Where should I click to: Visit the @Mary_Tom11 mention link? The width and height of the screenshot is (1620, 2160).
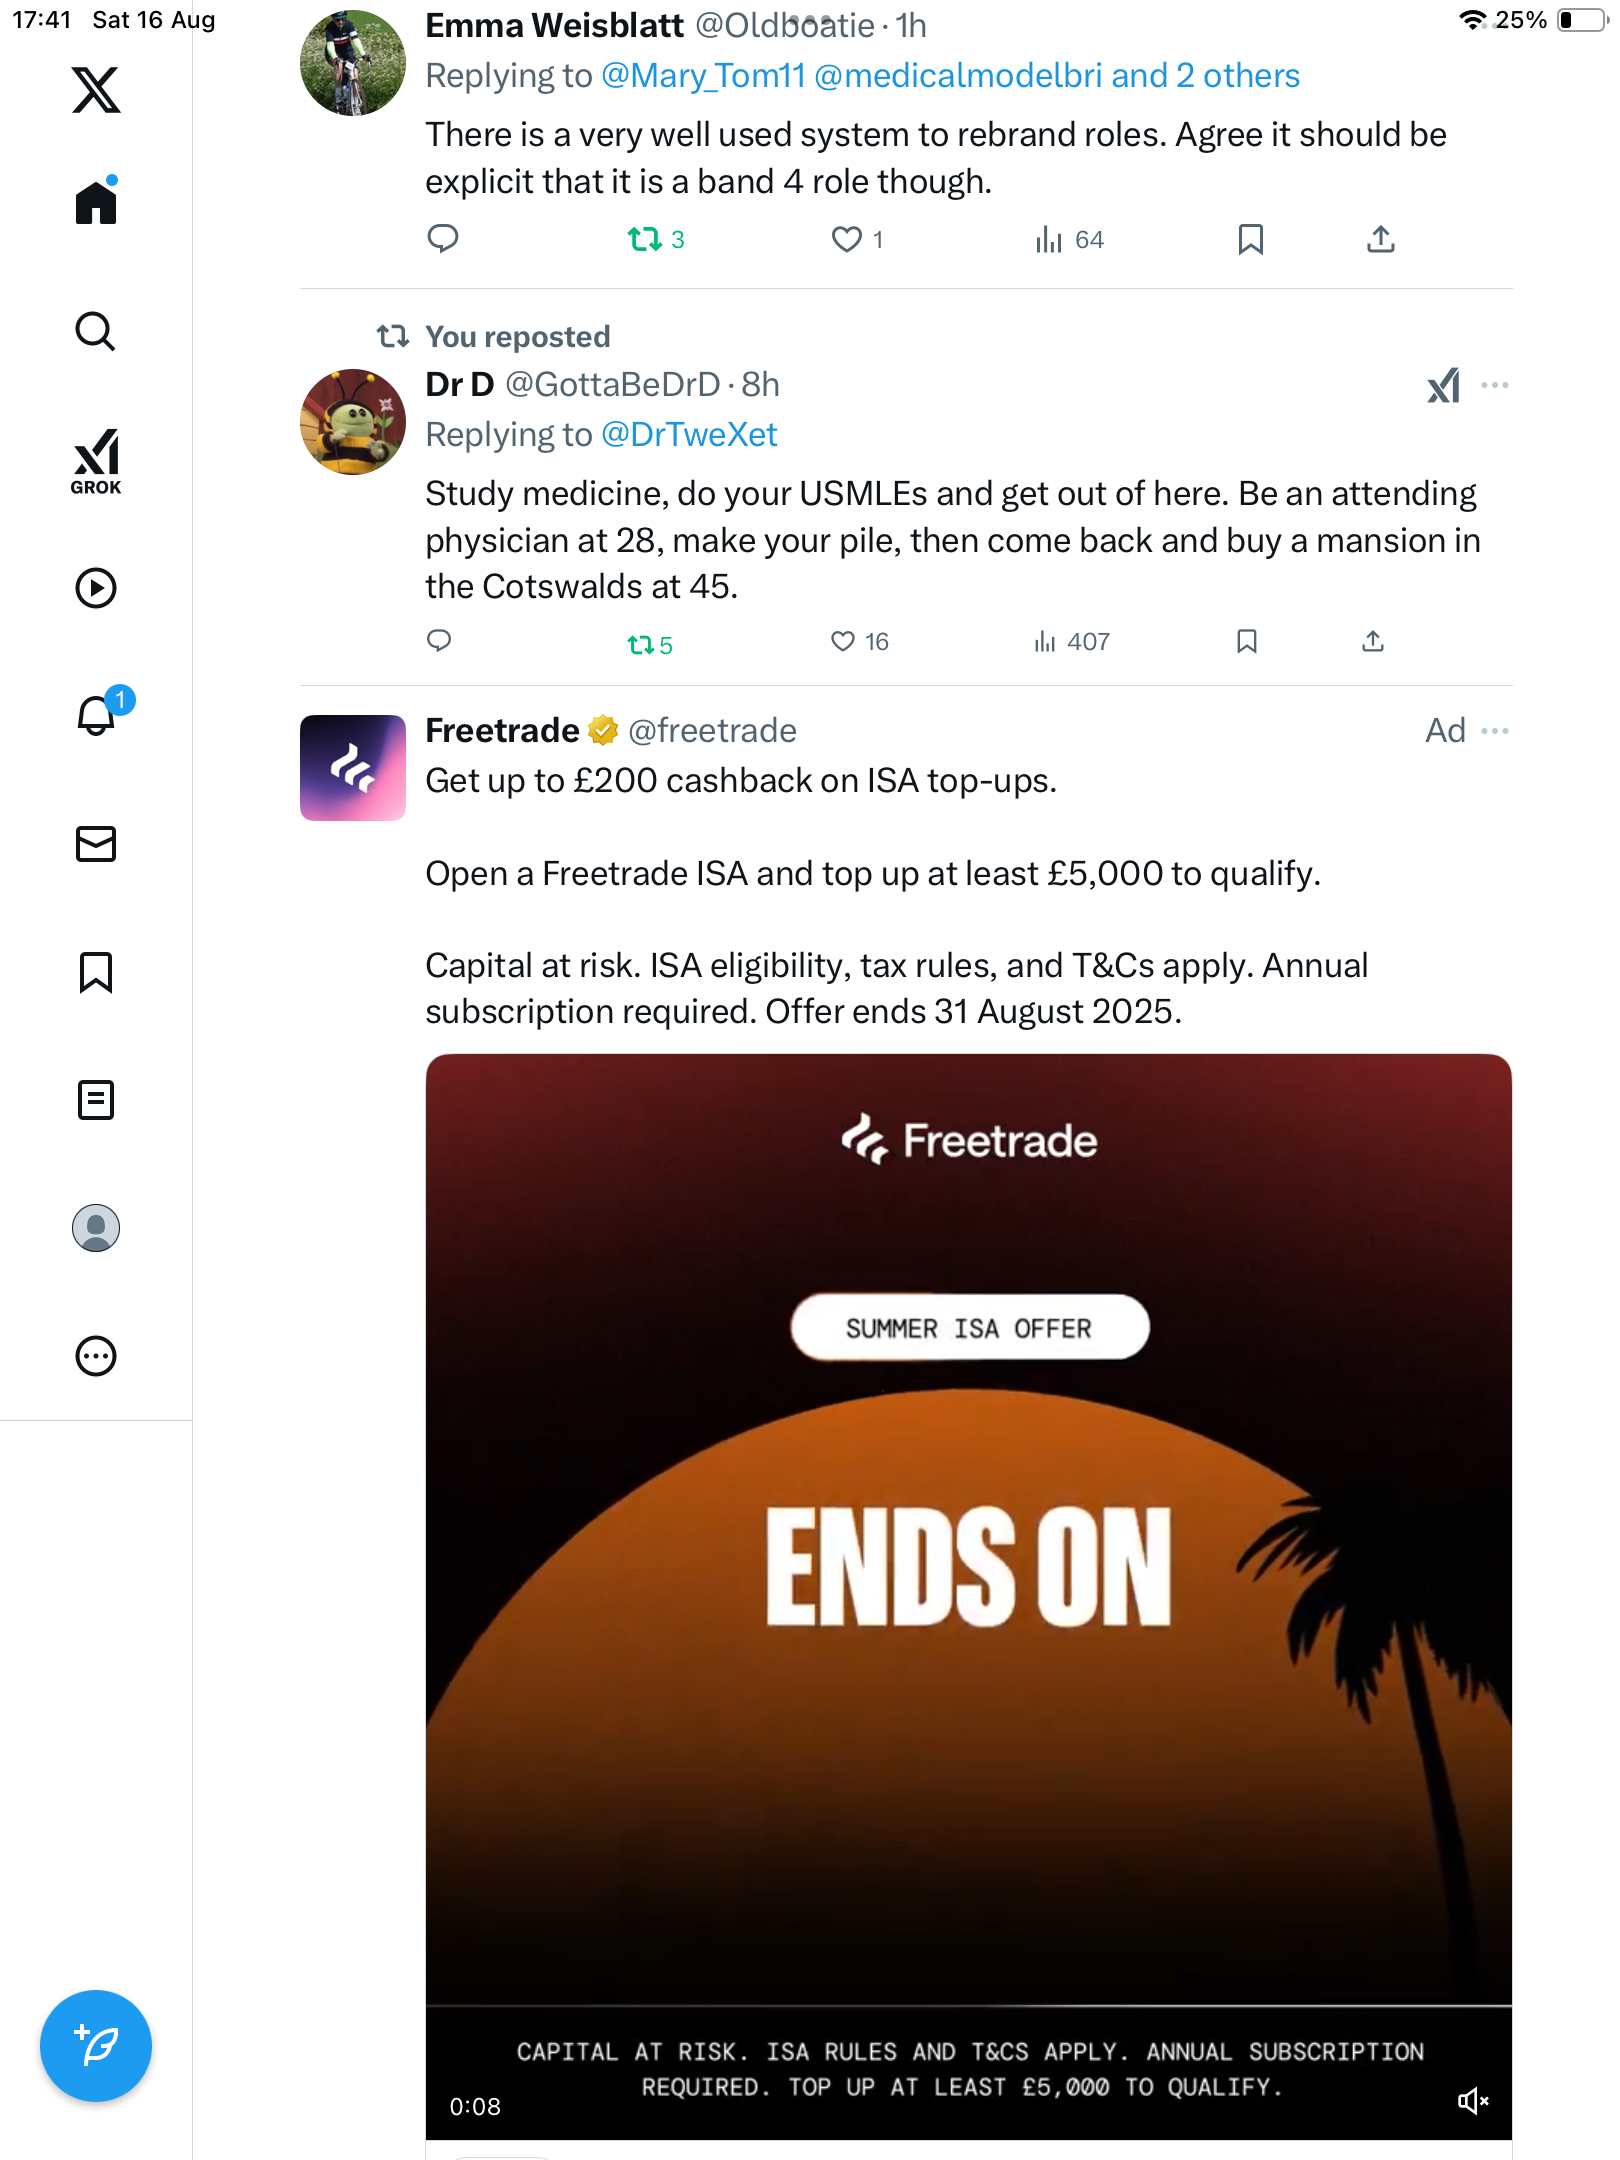click(703, 76)
